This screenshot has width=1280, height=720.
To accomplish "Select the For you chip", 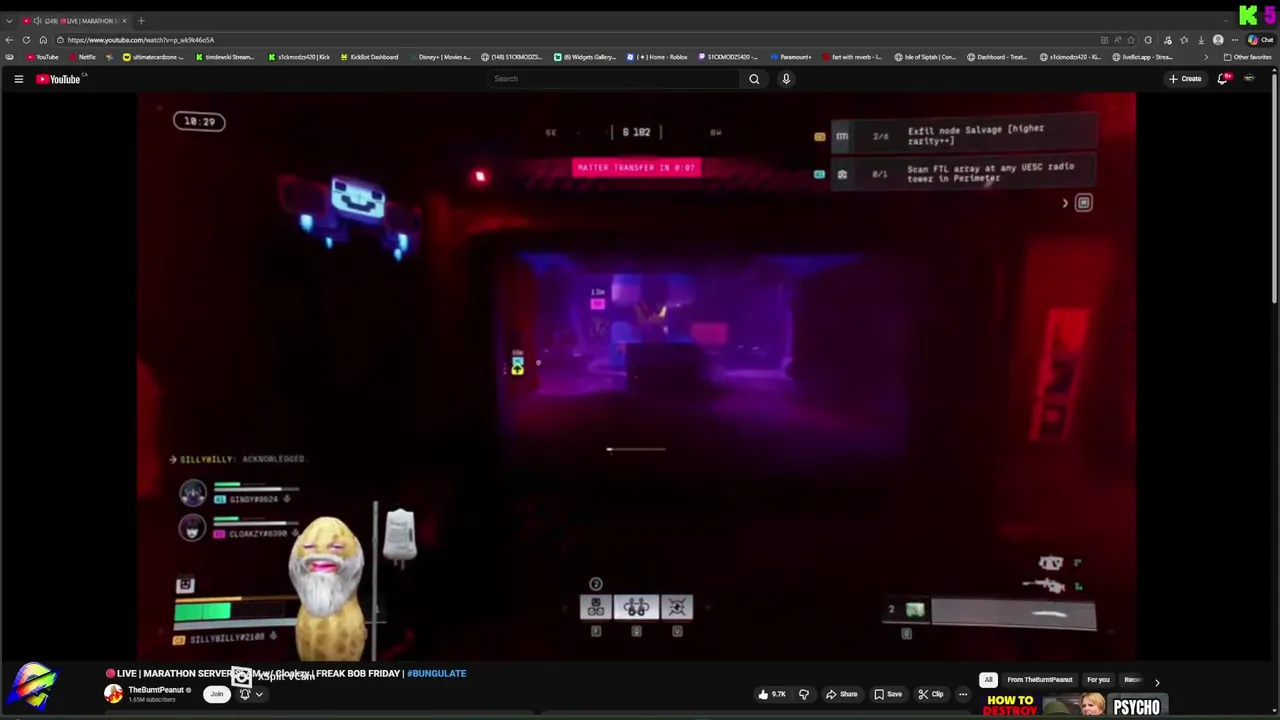I will (x=1098, y=680).
